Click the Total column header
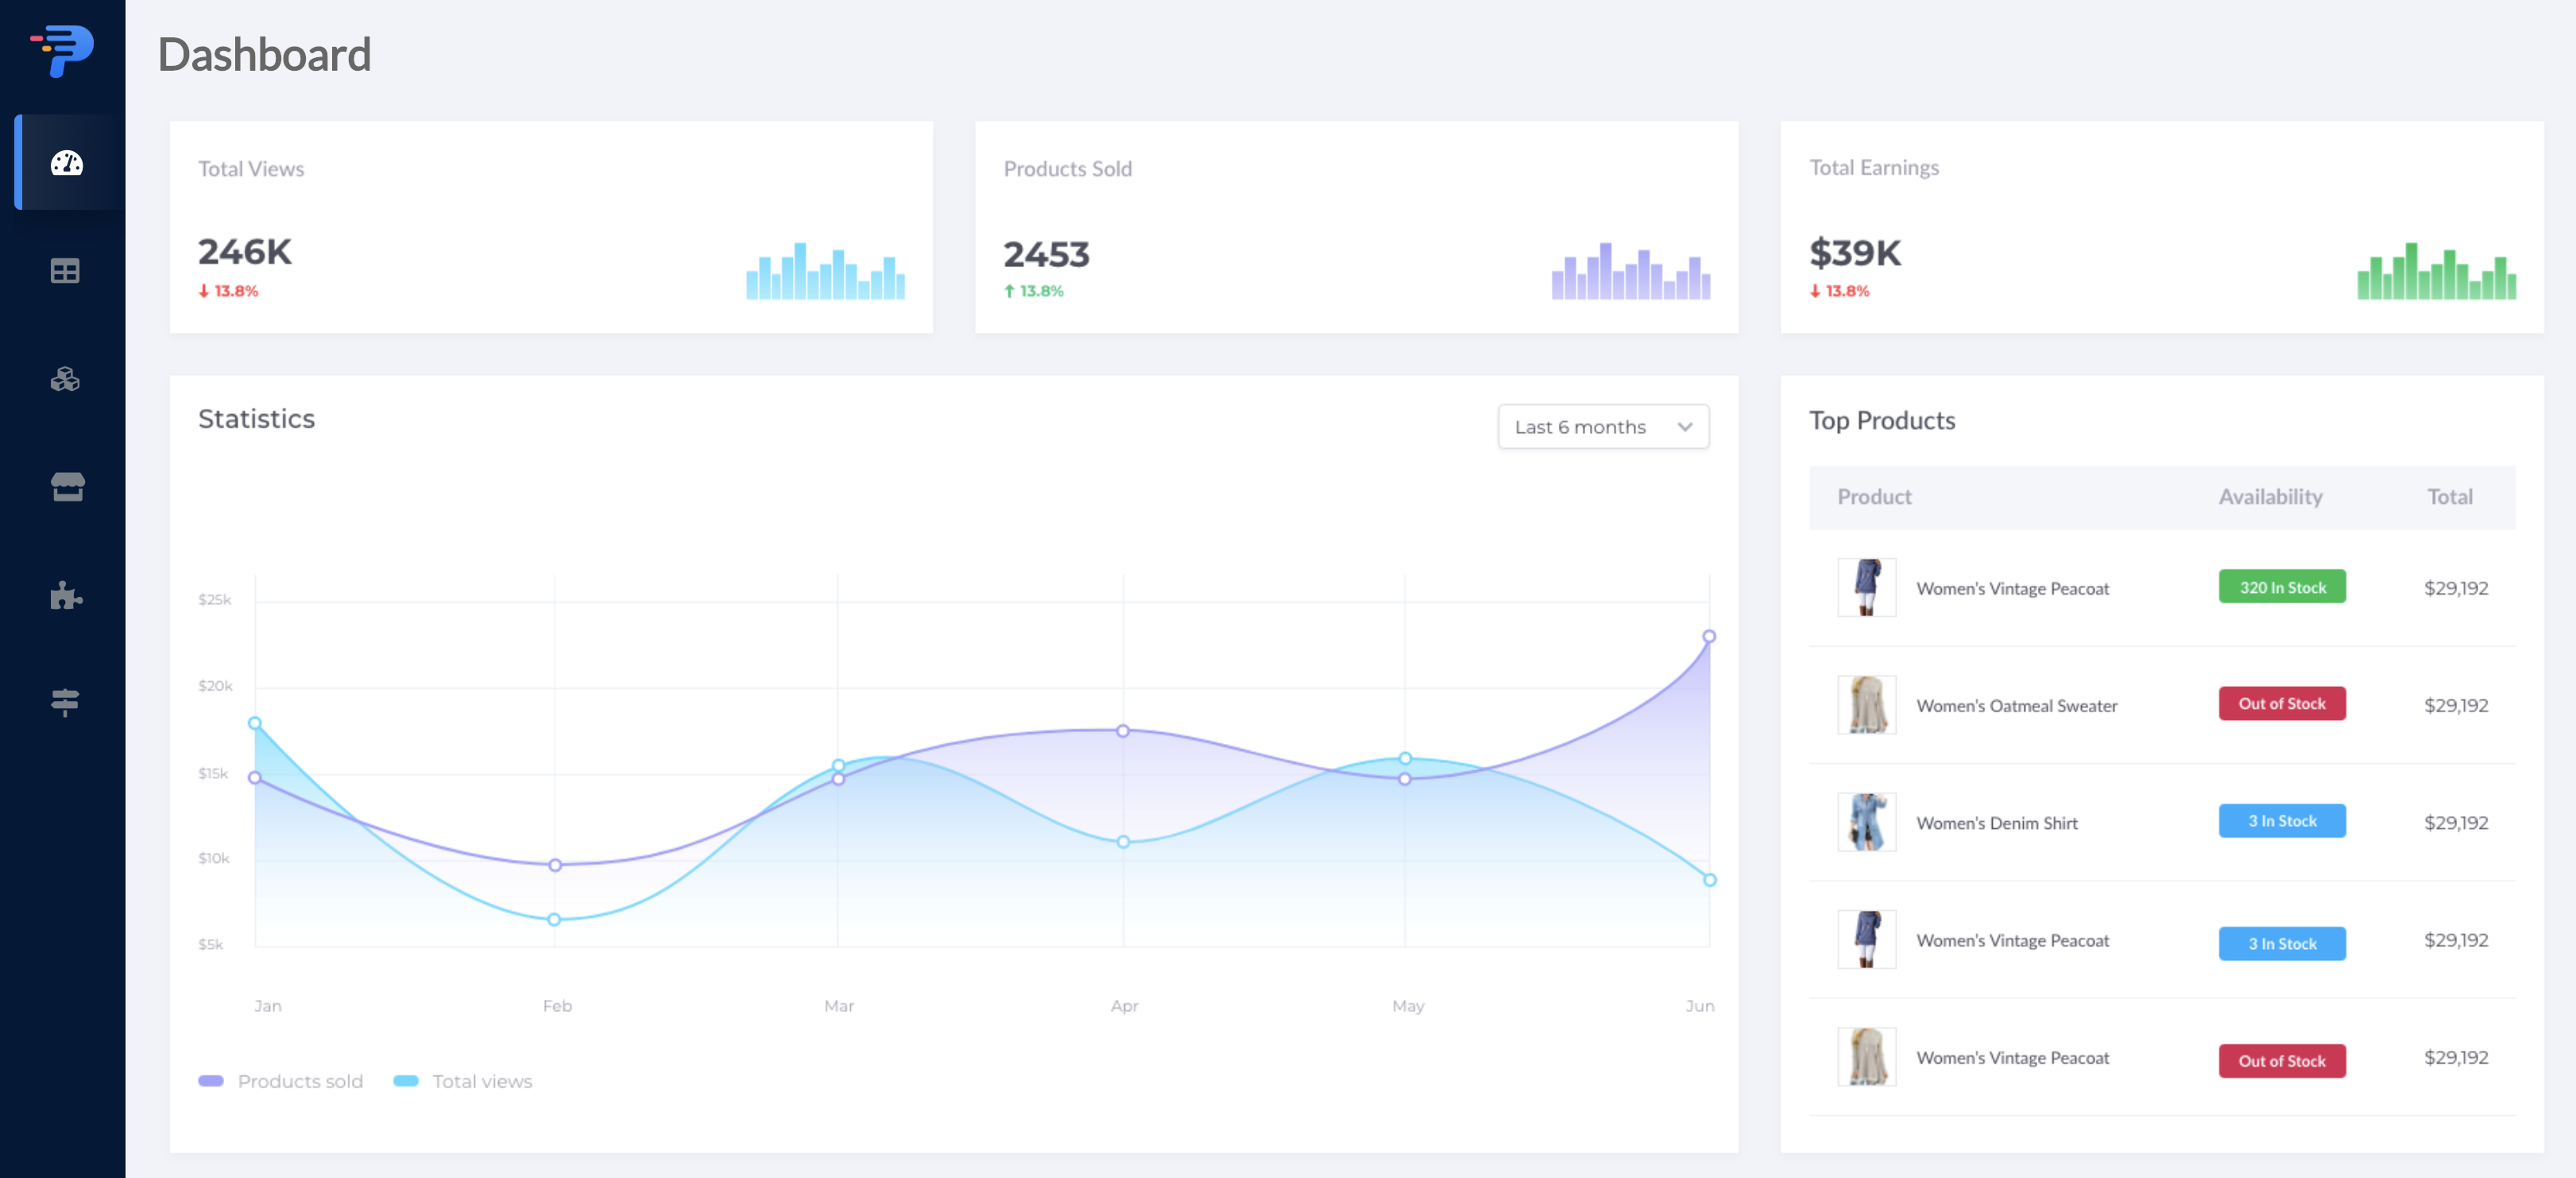Viewport: 2576px width, 1178px height. coord(2448,496)
